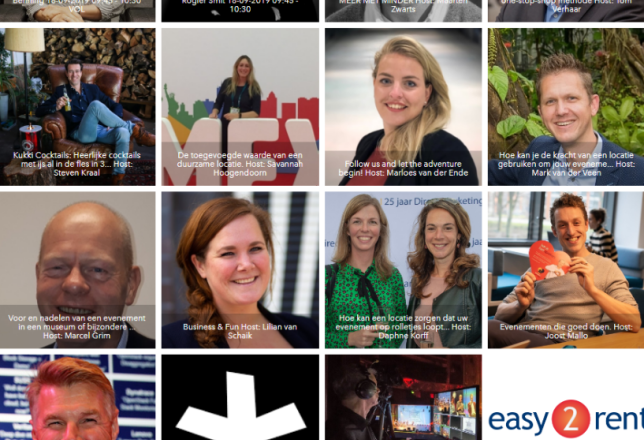644x440 pixels.
Task: Open Marcel Grim's museum evenement session
Action: 78,270
